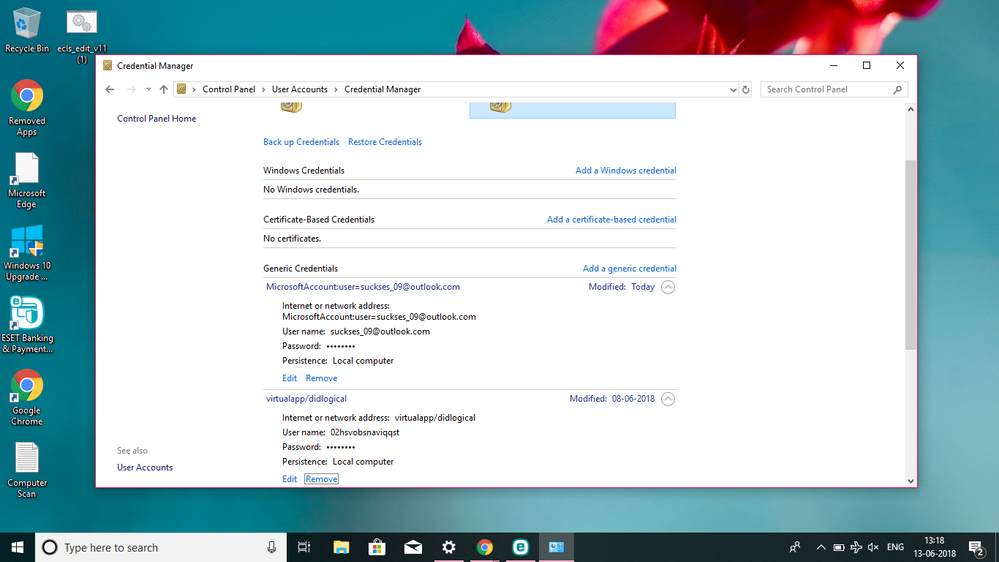
Task: Open File Explorer from taskbar
Action: click(341, 547)
